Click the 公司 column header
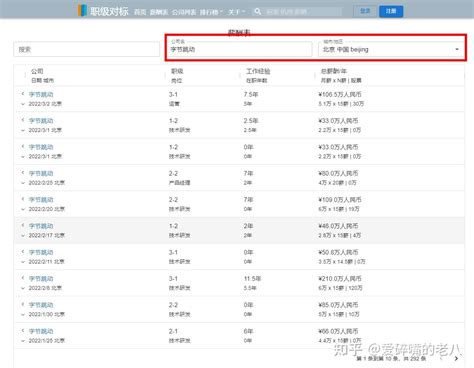This screenshot has width=474, height=368. tap(37, 71)
